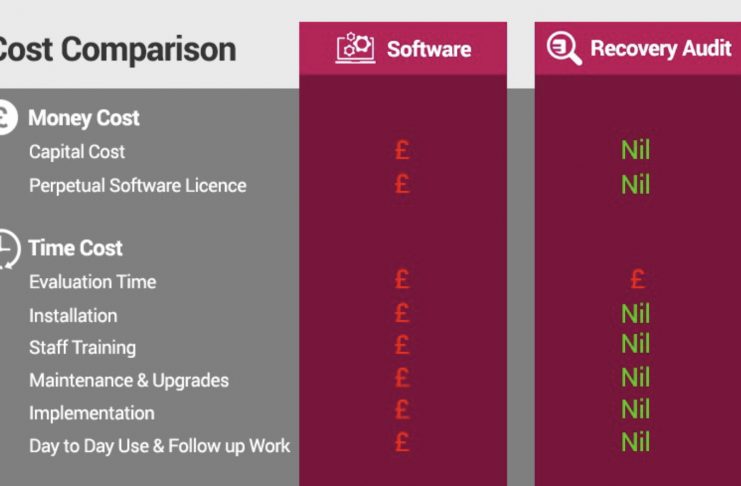This screenshot has height=486, width=741.
Task: Click the Staff Training label
Action: 83,348
